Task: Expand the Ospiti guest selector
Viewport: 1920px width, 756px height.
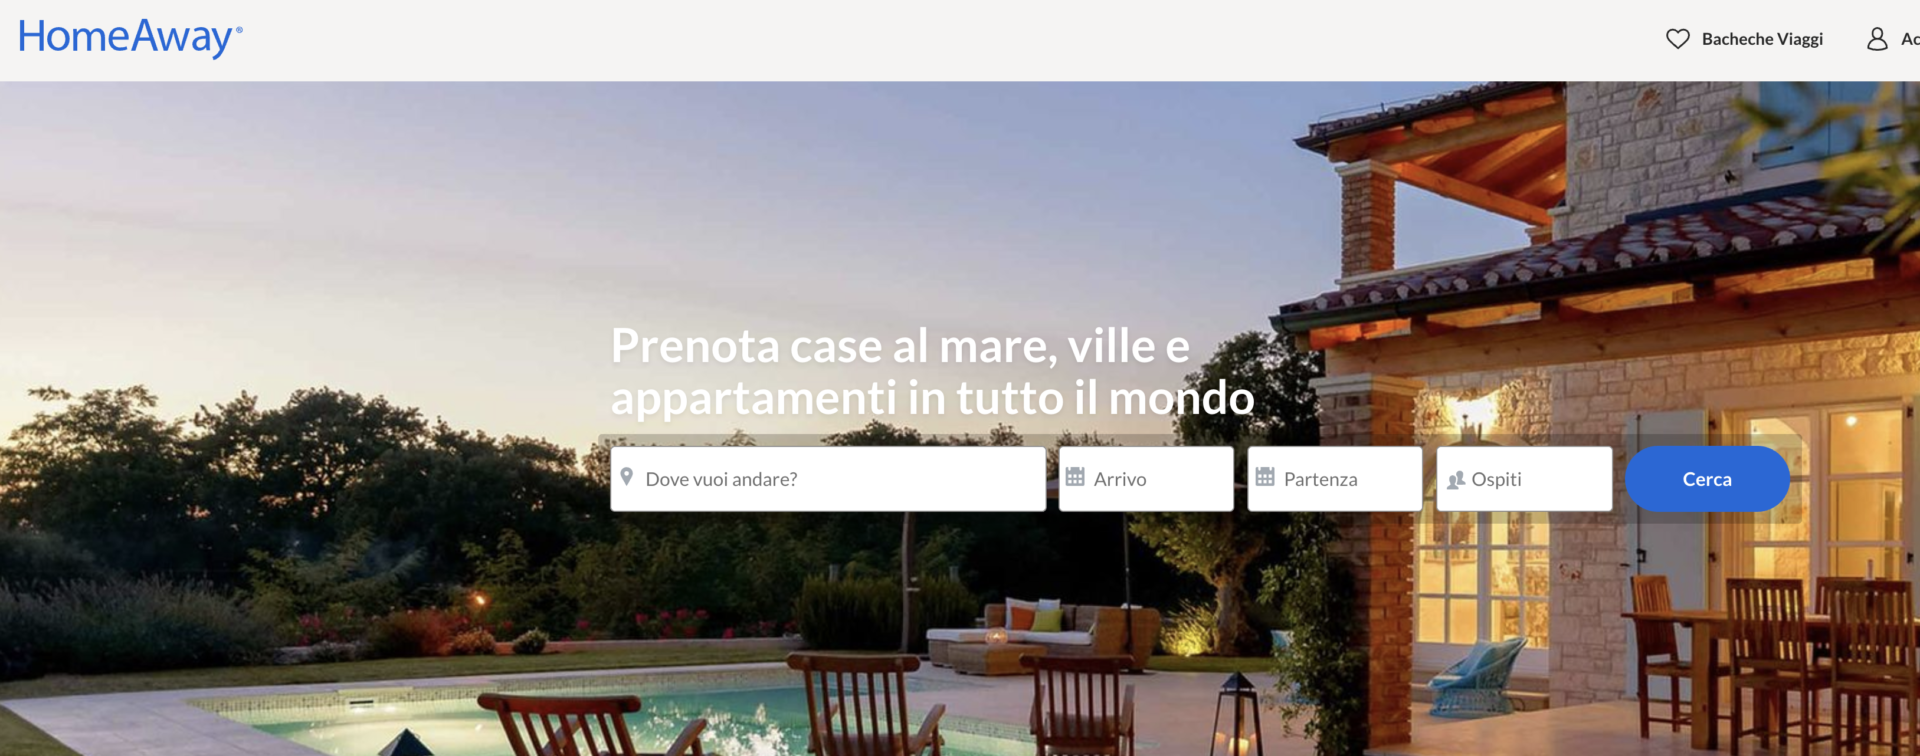Action: pos(1524,479)
